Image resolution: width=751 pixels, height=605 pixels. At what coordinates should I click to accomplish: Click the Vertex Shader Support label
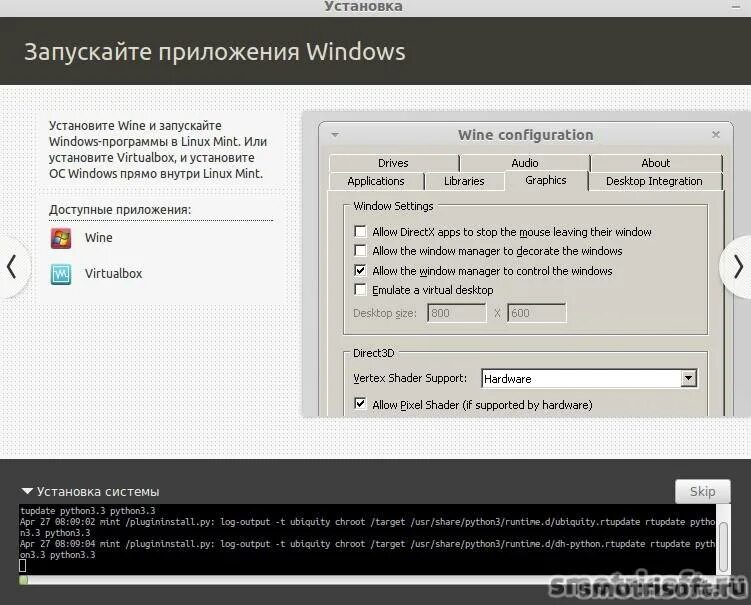point(410,378)
